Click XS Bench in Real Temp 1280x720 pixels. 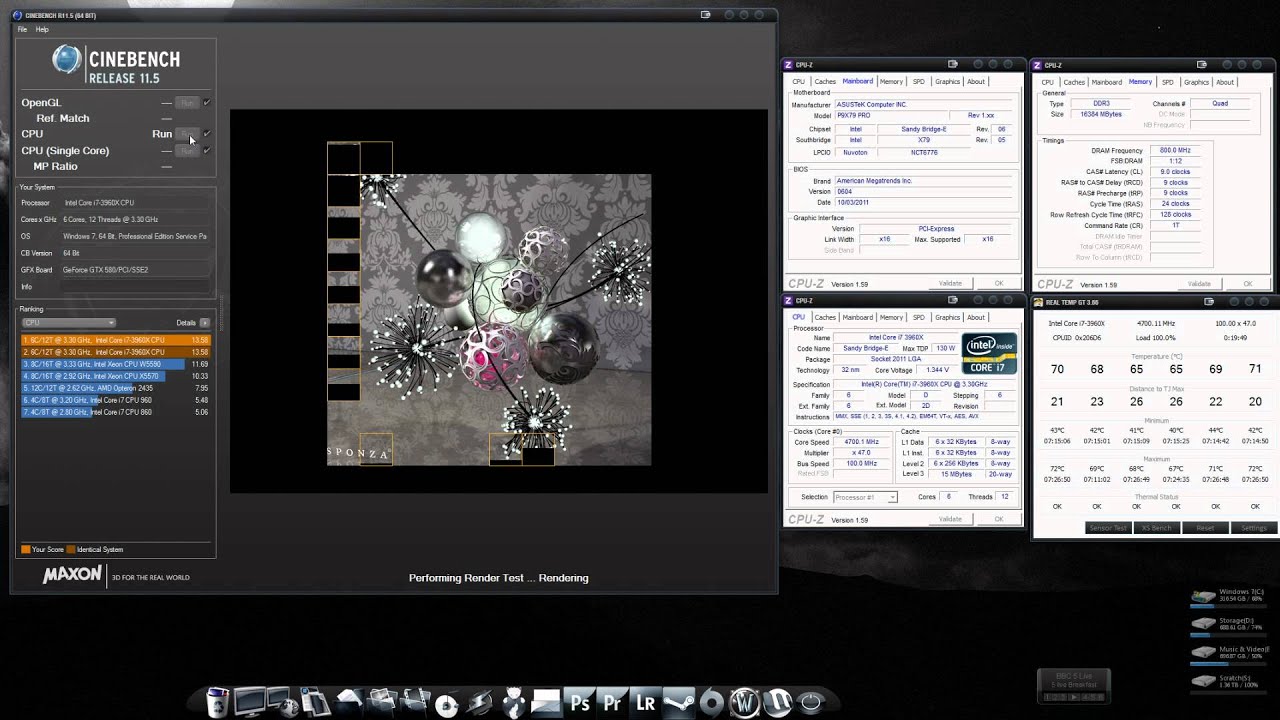pyautogui.click(x=1156, y=528)
